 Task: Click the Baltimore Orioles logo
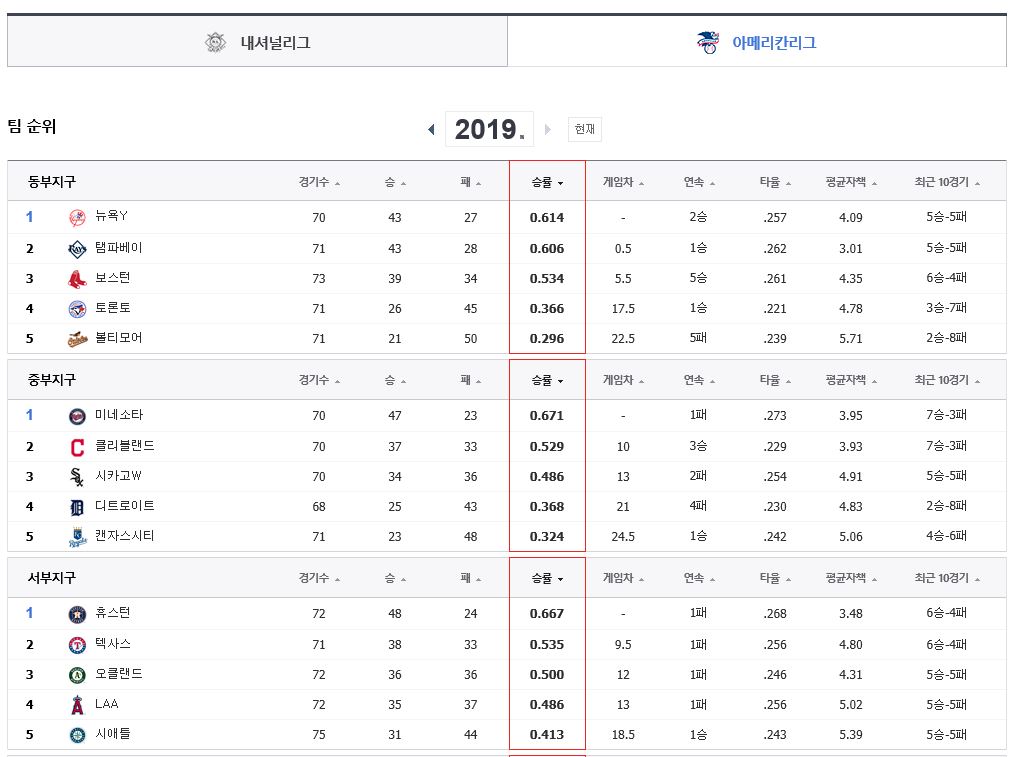(77, 339)
